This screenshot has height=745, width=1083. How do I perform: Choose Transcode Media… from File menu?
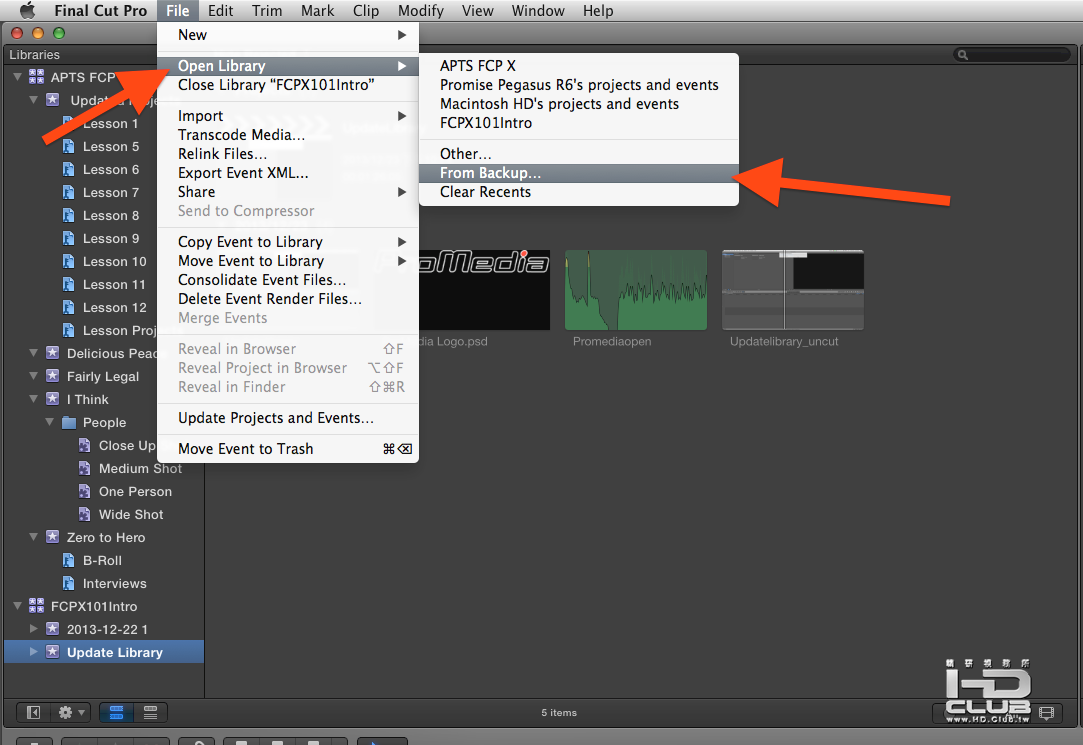click(287, 135)
